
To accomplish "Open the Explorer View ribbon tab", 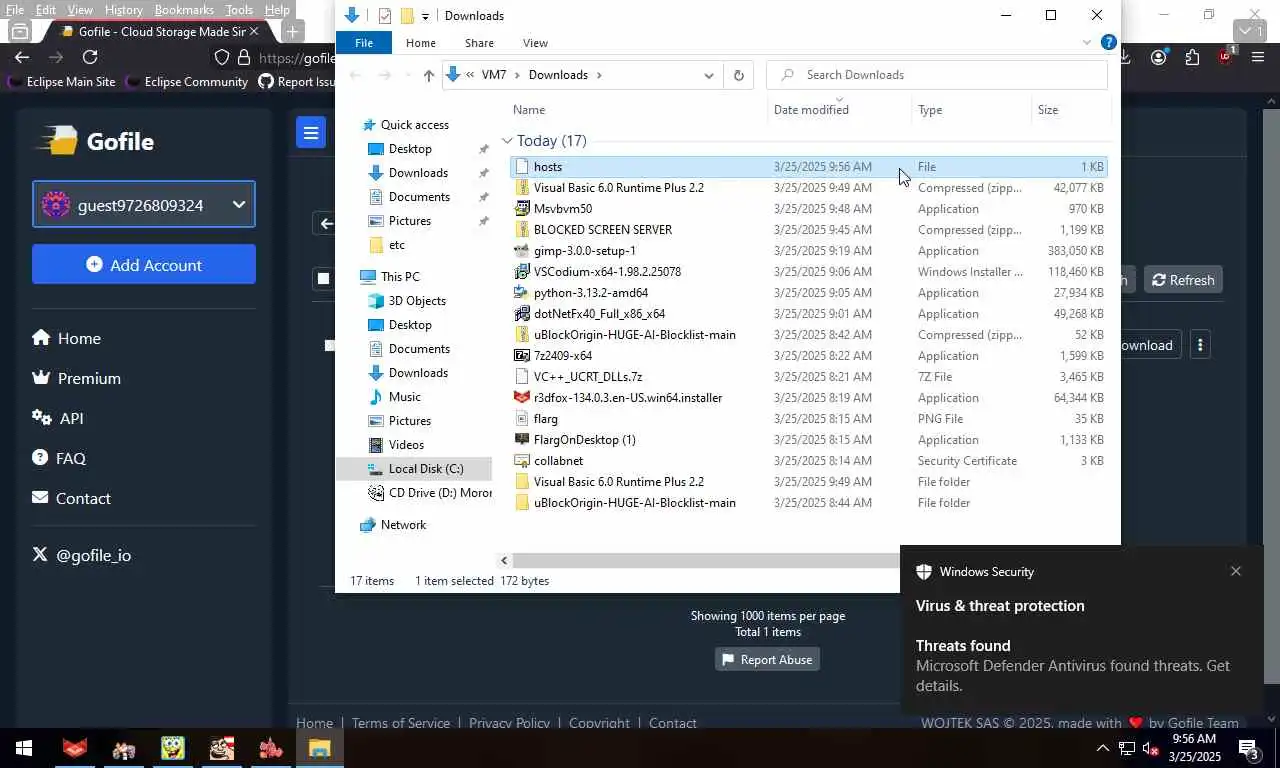I will coord(535,43).
